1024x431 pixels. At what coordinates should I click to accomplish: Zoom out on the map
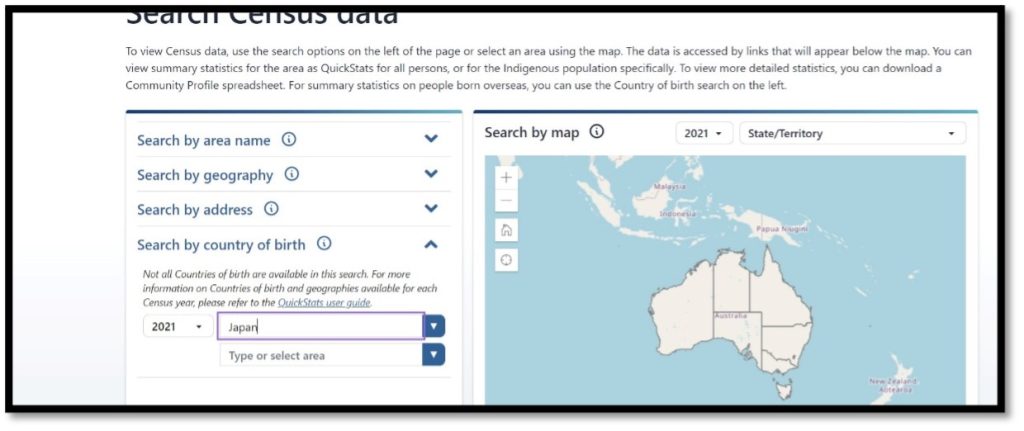tap(506, 200)
